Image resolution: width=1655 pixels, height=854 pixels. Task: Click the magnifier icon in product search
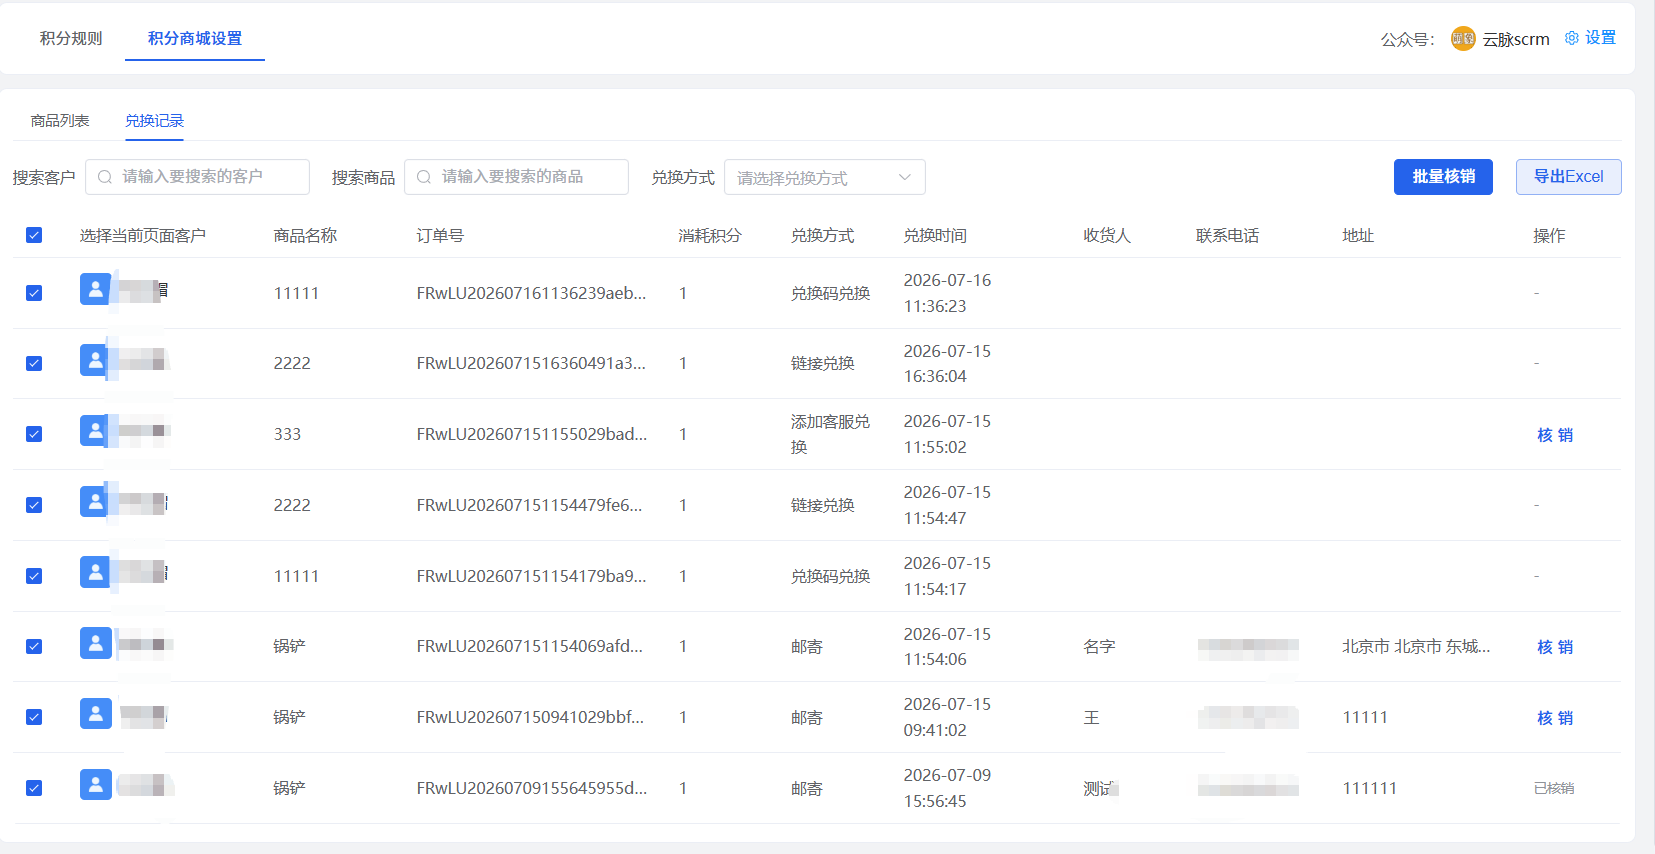[x=424, y=177]
